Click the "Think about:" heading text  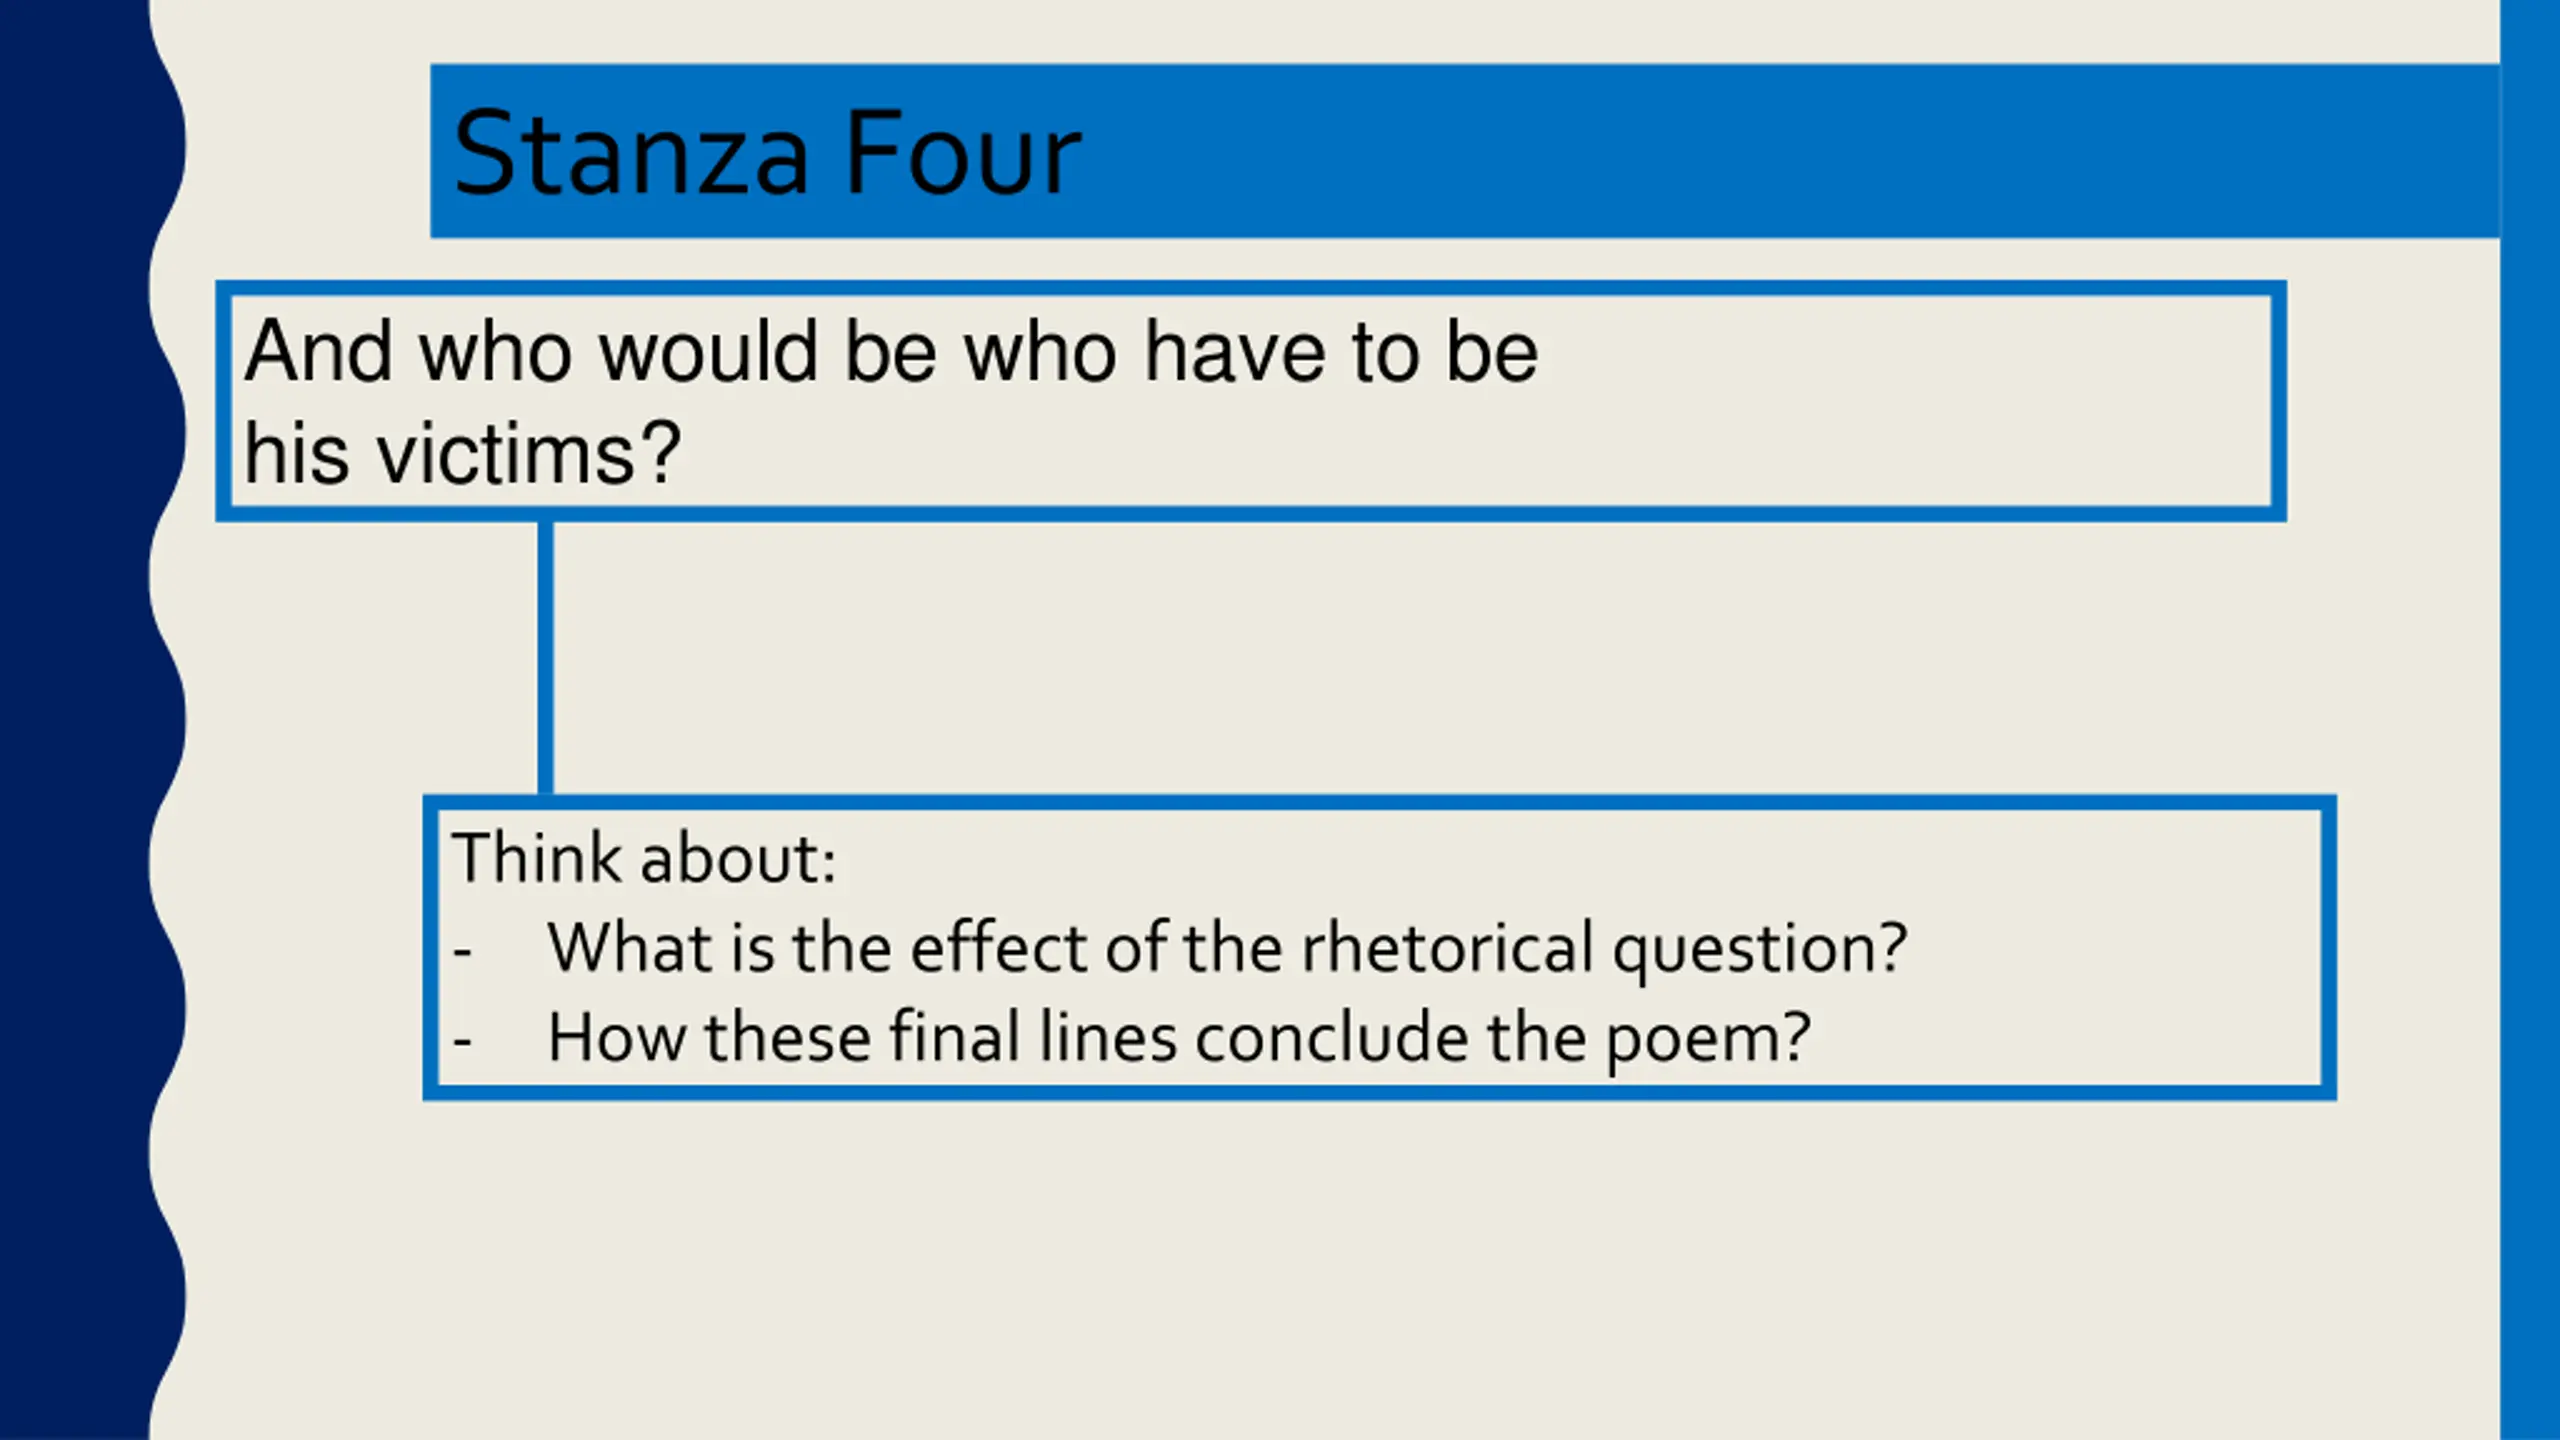(644, 858)
